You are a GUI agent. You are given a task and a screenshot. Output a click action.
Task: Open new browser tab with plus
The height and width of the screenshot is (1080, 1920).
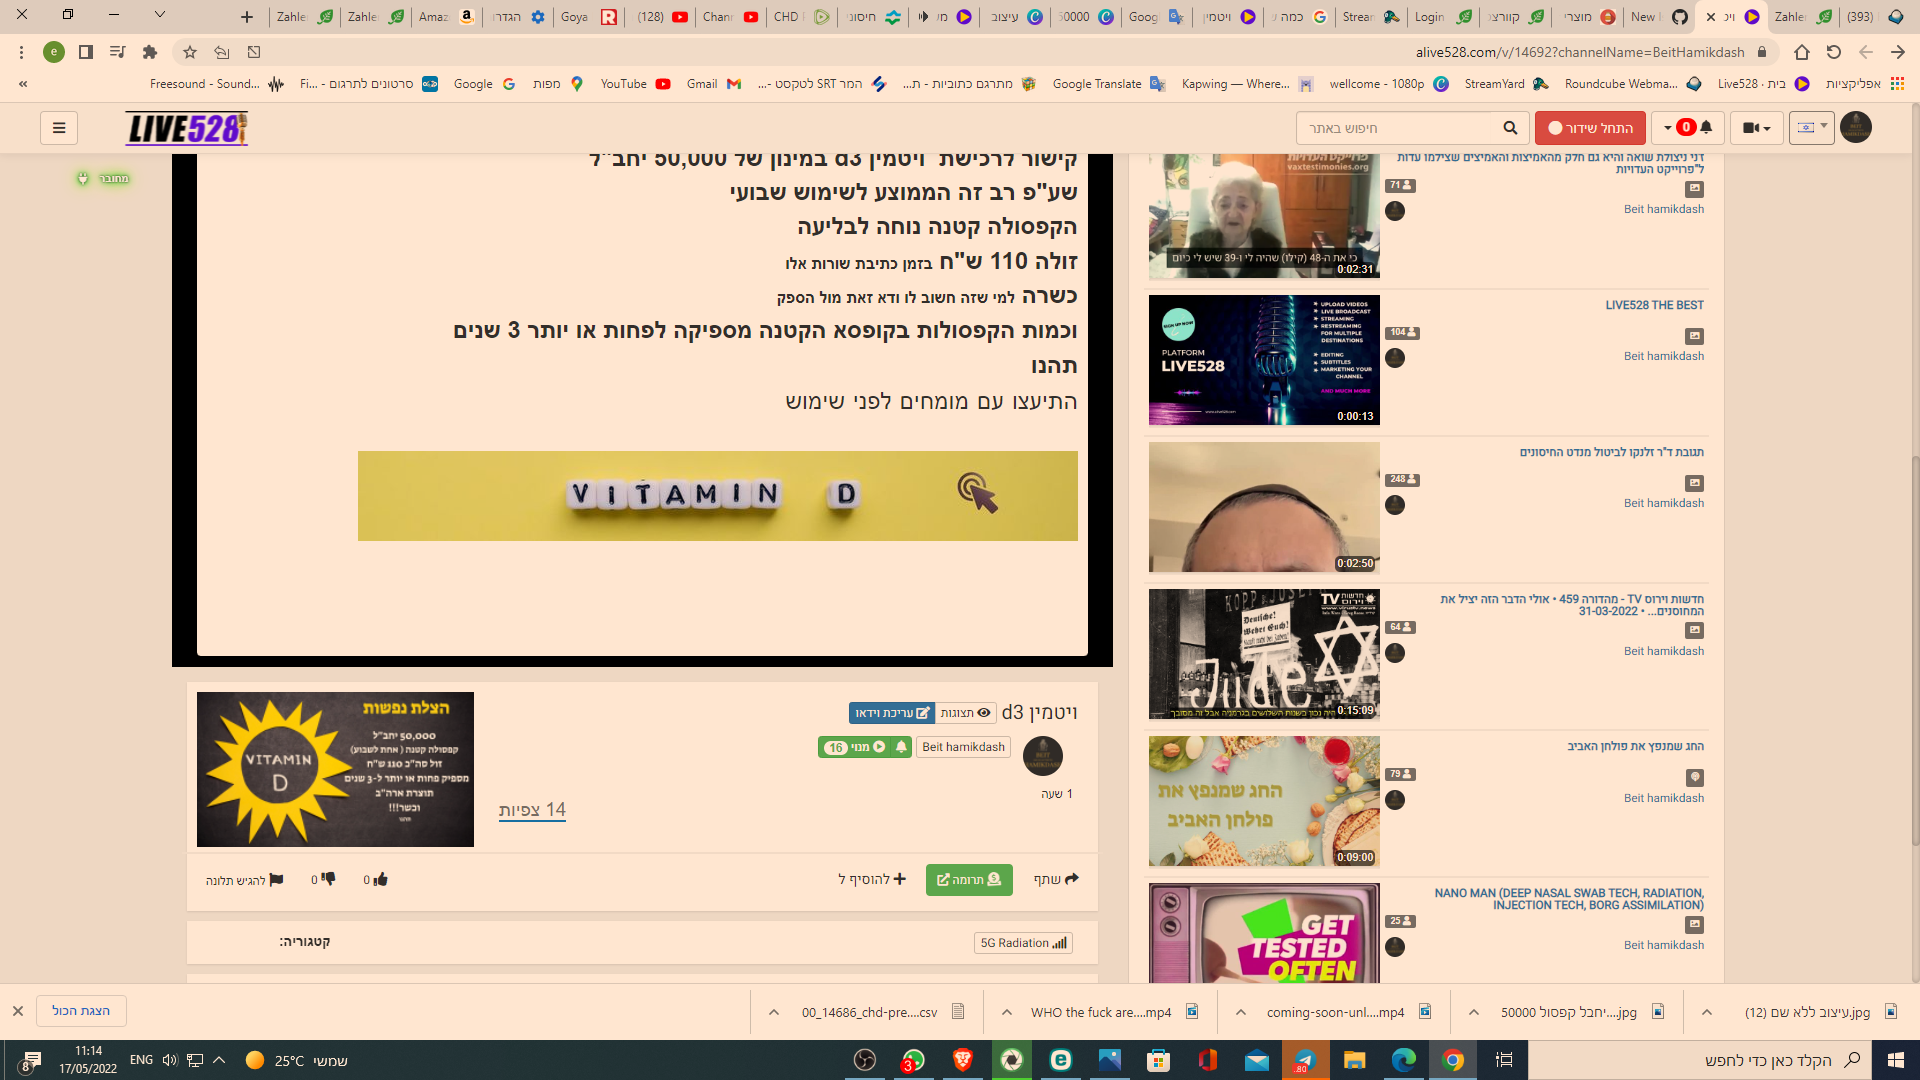[247, 17]
